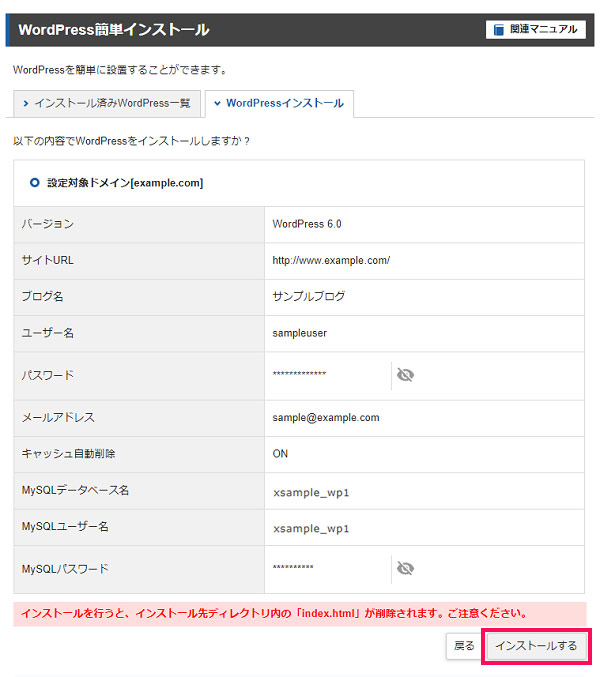Click the red index.html deletion warning text

(x=275, y=613)
